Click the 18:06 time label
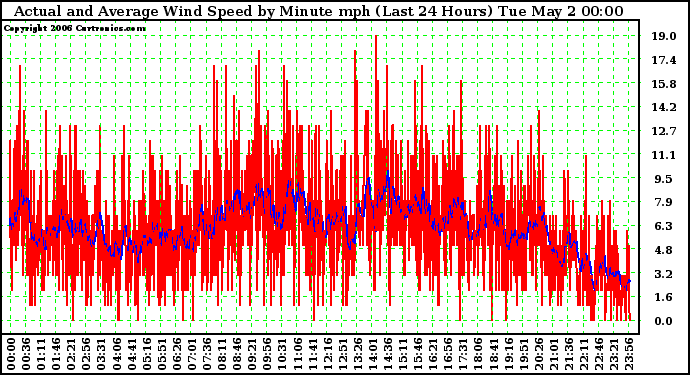The height and width of the screenshot is (375, 690). (478, 354)
